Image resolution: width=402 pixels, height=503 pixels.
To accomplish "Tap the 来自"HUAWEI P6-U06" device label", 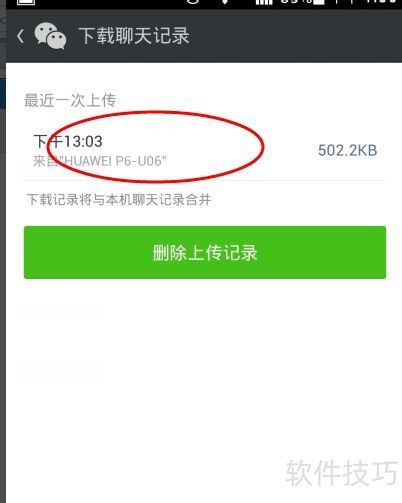I will [x=100, y=161].
